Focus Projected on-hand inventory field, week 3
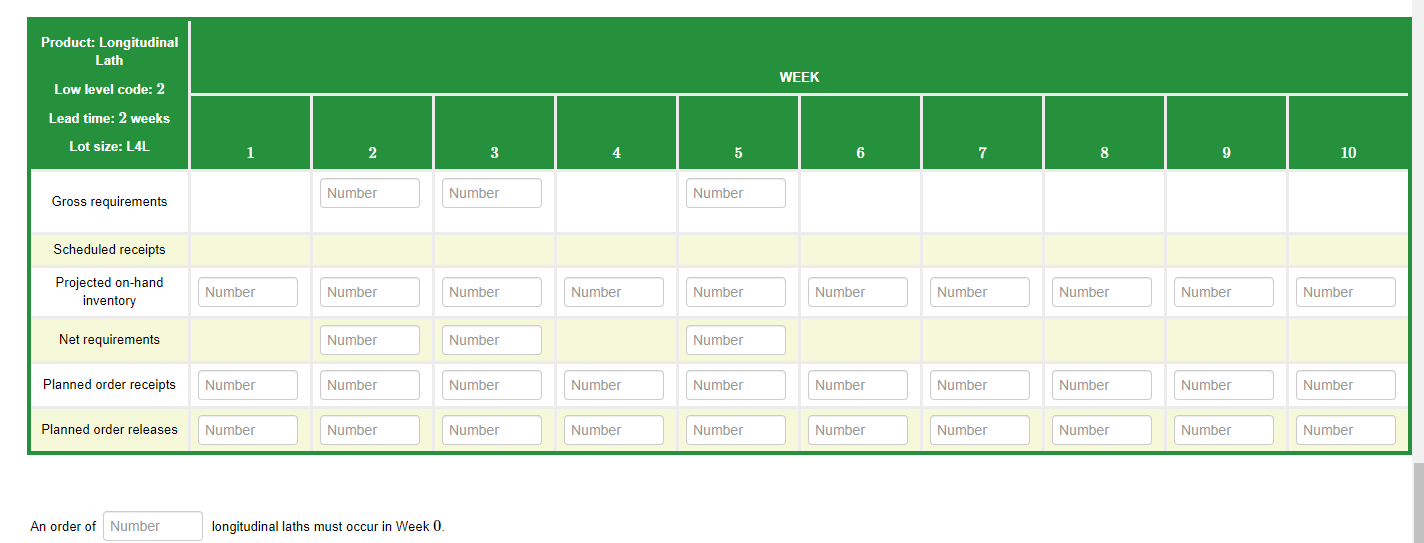 492,292
